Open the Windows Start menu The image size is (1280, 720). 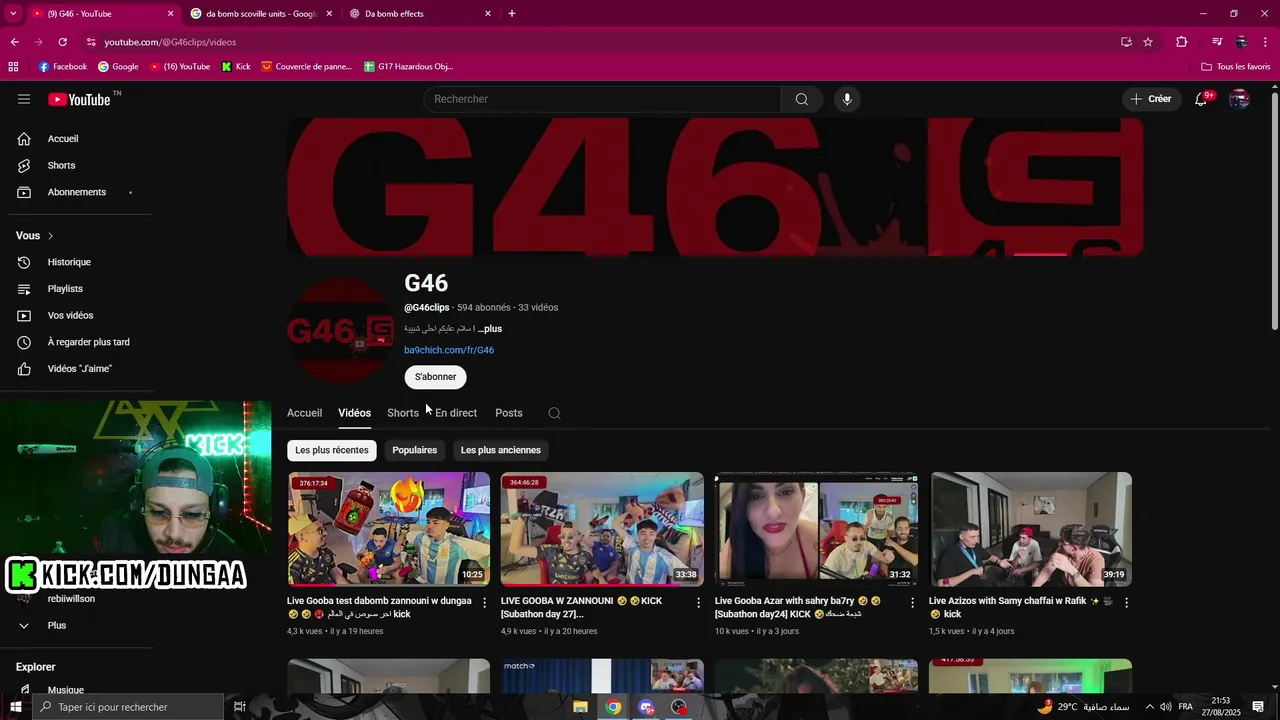(15, 707)
